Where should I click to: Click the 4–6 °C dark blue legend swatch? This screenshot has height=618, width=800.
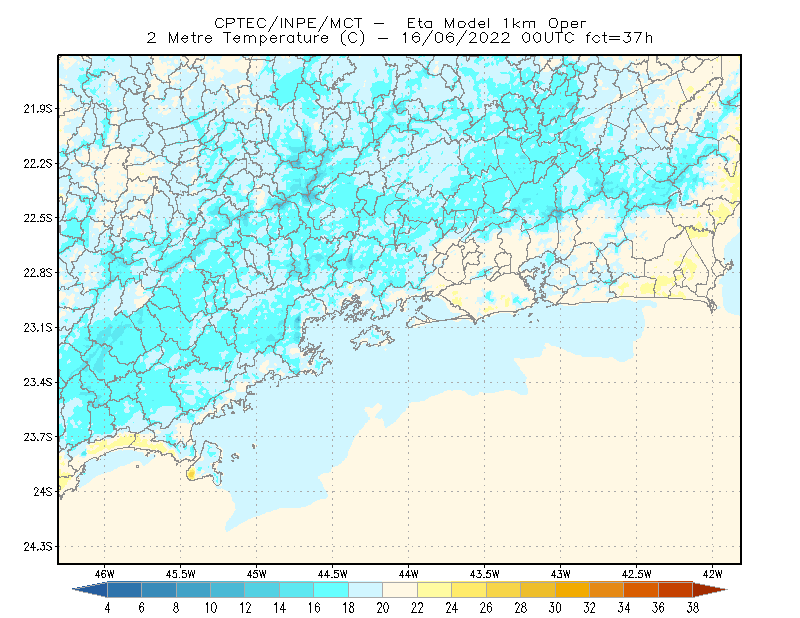tap(124, 589)
